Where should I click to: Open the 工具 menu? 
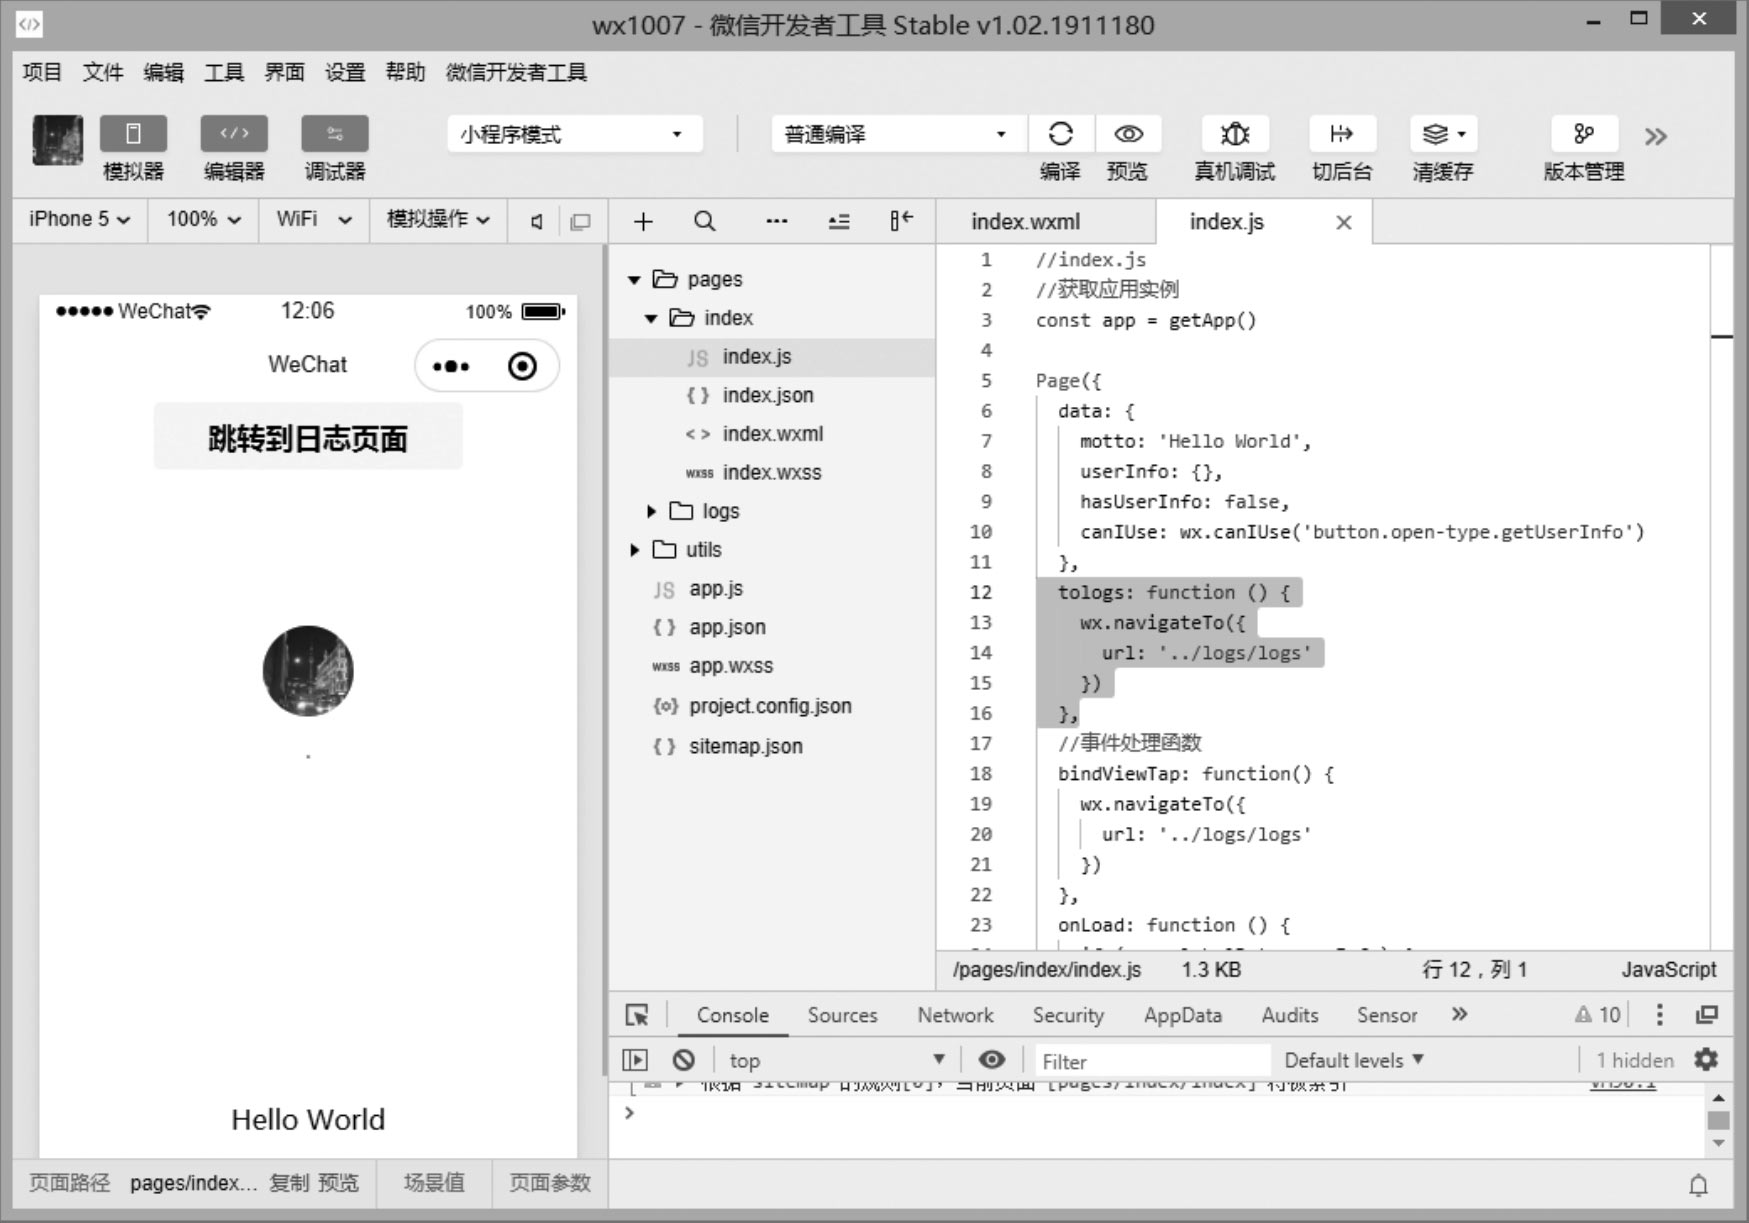point(224,72)
